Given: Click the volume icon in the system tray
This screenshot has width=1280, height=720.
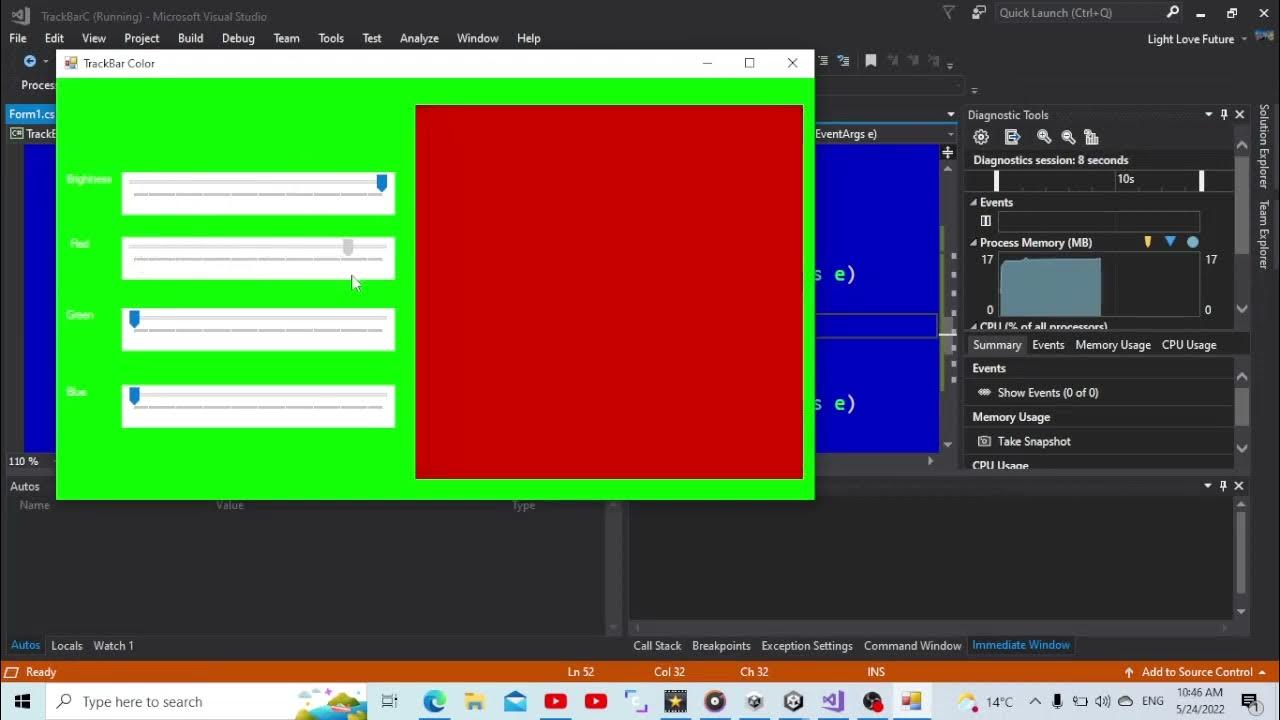Looking at the screenshot, I should coord(1103,701).
